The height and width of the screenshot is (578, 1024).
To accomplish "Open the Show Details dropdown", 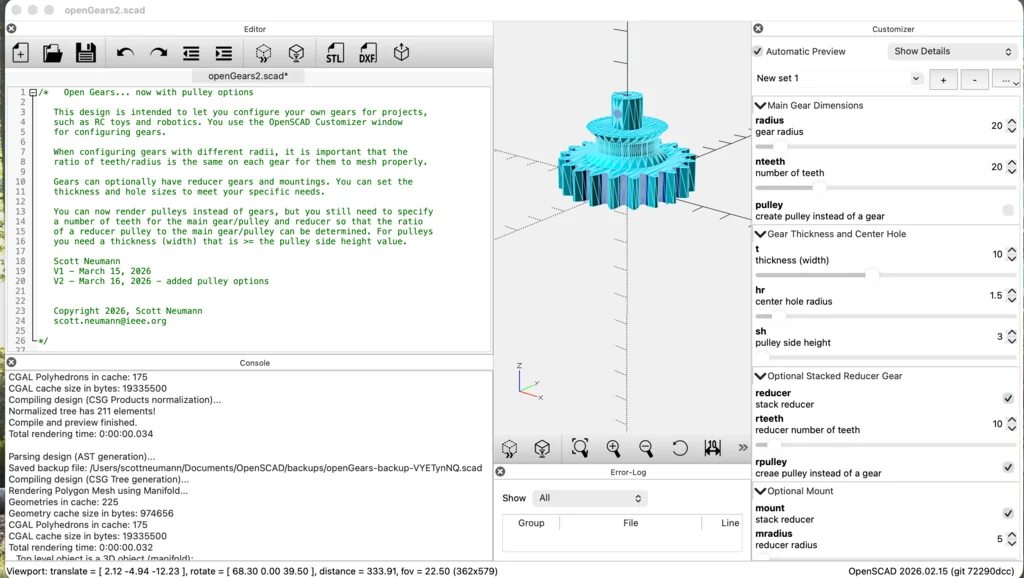I will click(952, 51).
